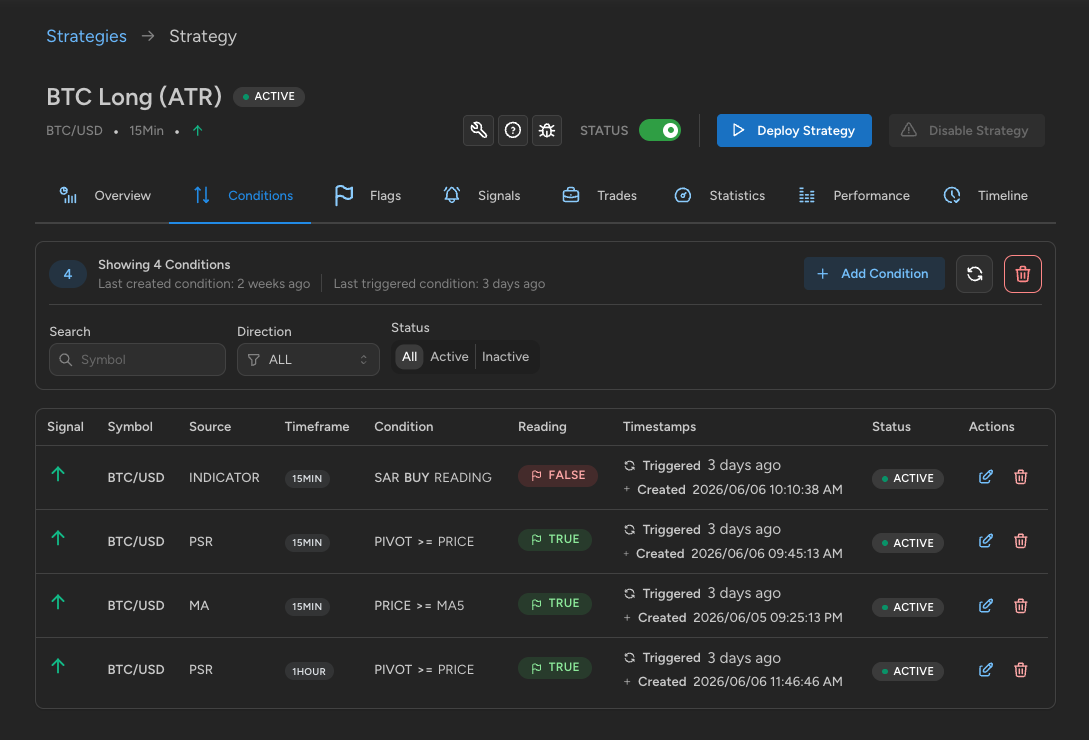Click the Deploy Strategy button
The height and width of the screenshot is (740, 1089).
[x=794, y=131]
